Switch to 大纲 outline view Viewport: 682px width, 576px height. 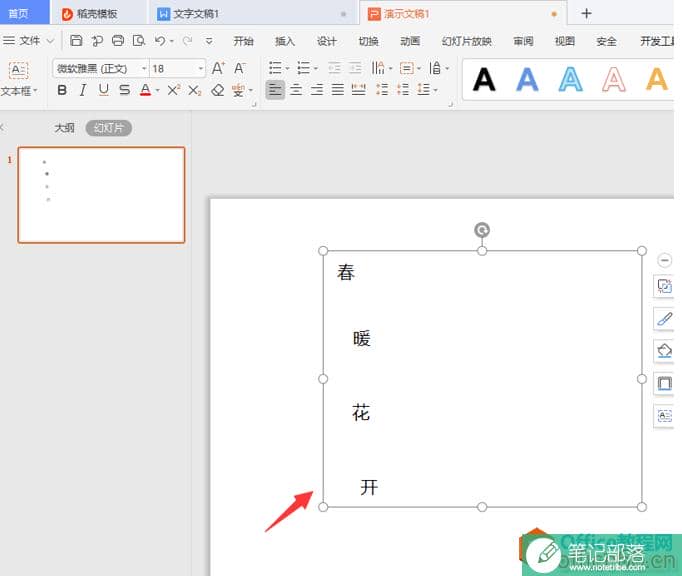(64, 128)
